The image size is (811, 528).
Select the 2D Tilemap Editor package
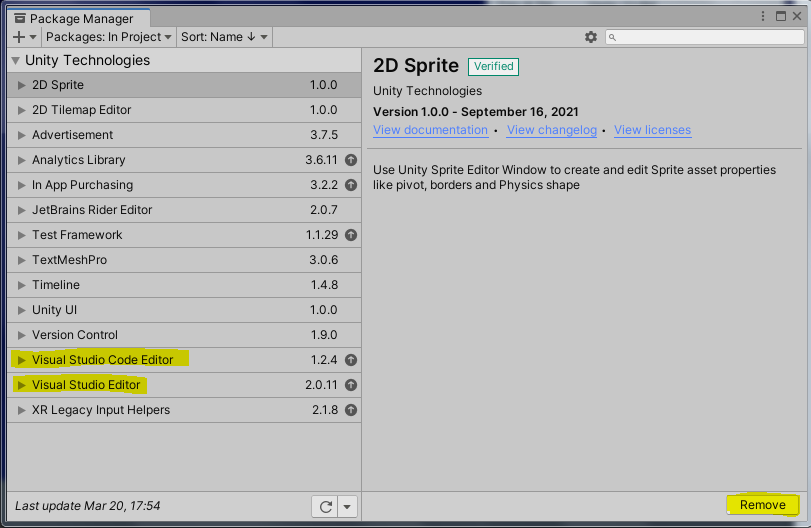tap(184, 110)
